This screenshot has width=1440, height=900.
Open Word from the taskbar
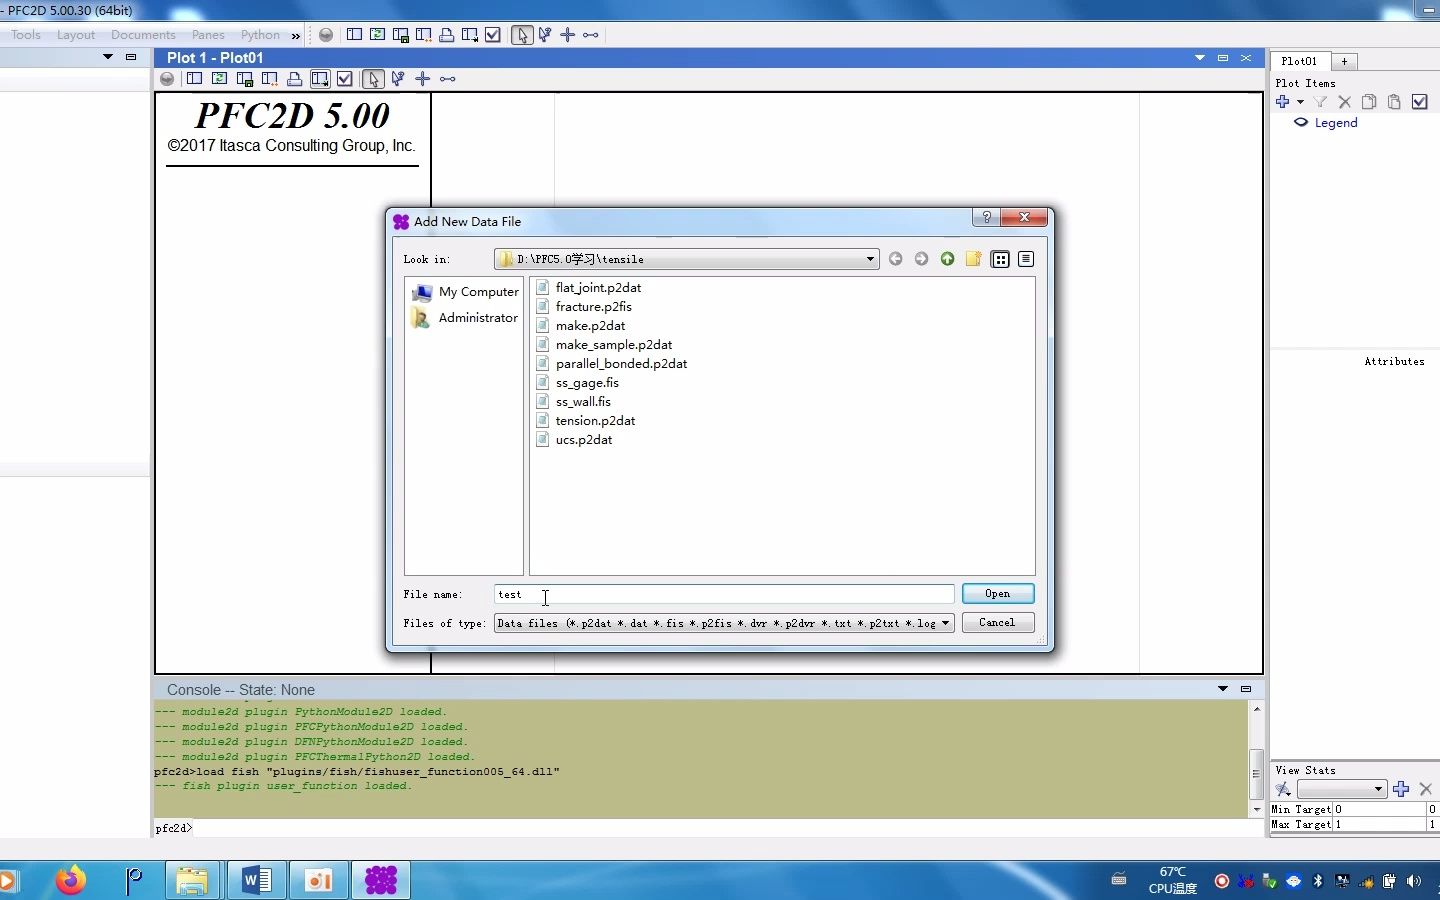[x=257, y=880]
